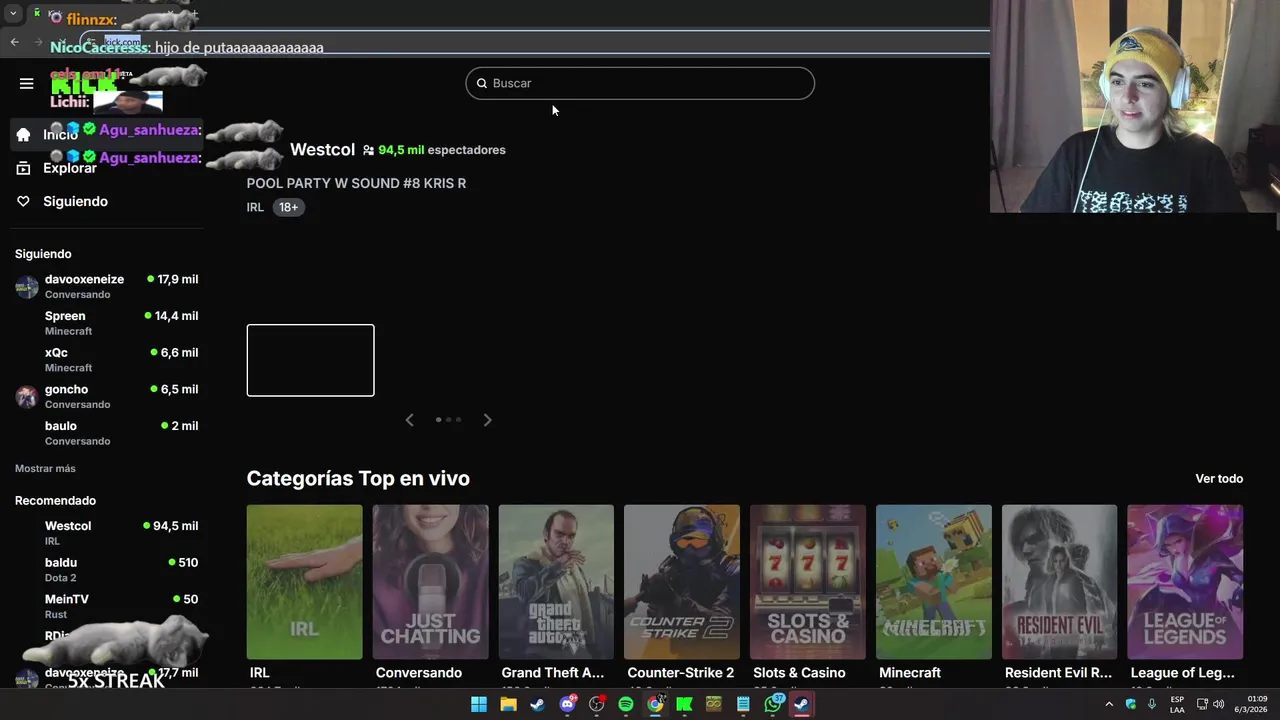Open Counter-Strike 2 category card
This screenshot has width=1280, height=720.
click(682, 582)
